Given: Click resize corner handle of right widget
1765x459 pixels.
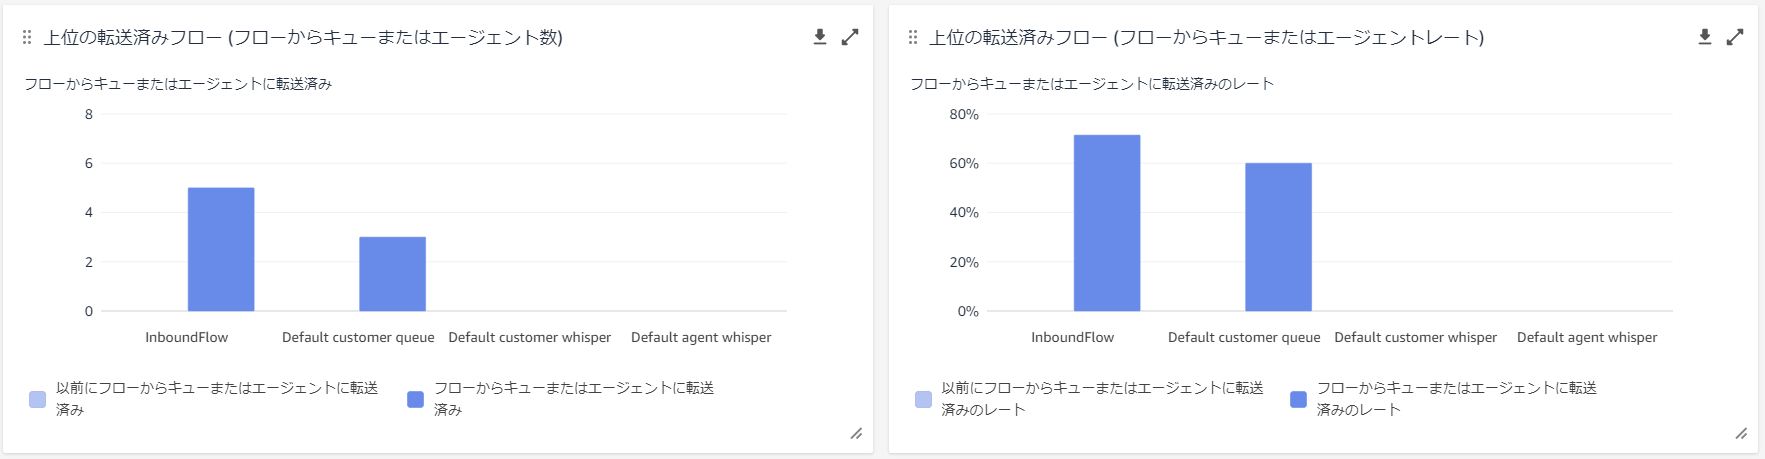Looking at the screenshot, I should (x=1741, y=433).
